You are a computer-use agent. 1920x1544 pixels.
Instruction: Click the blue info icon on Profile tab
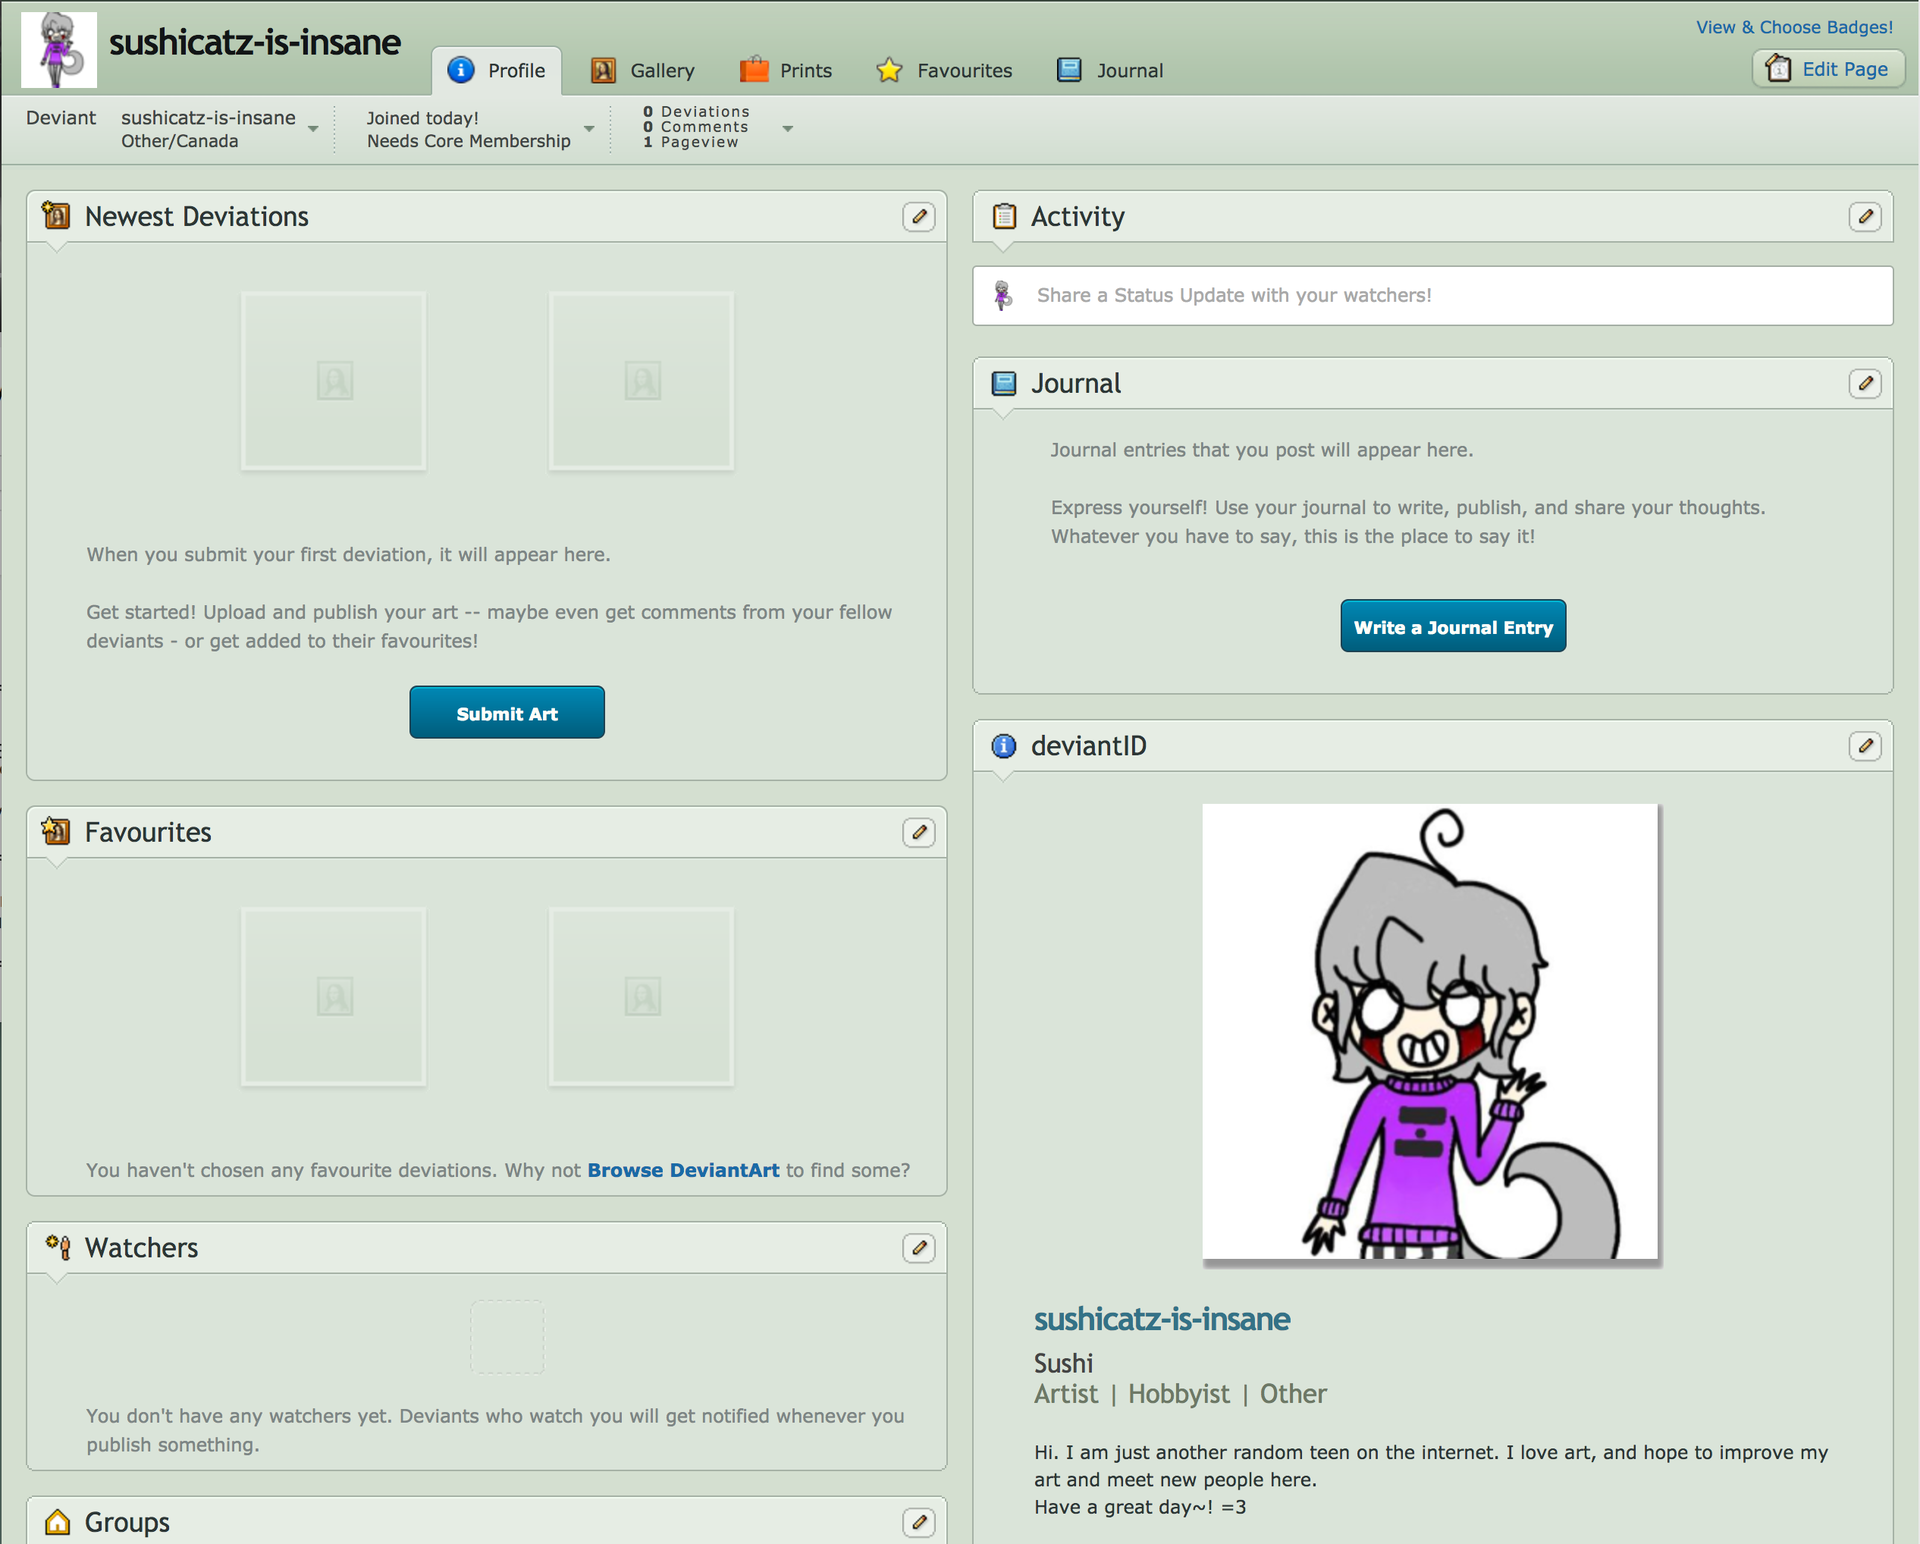click(x=461, y=70)
